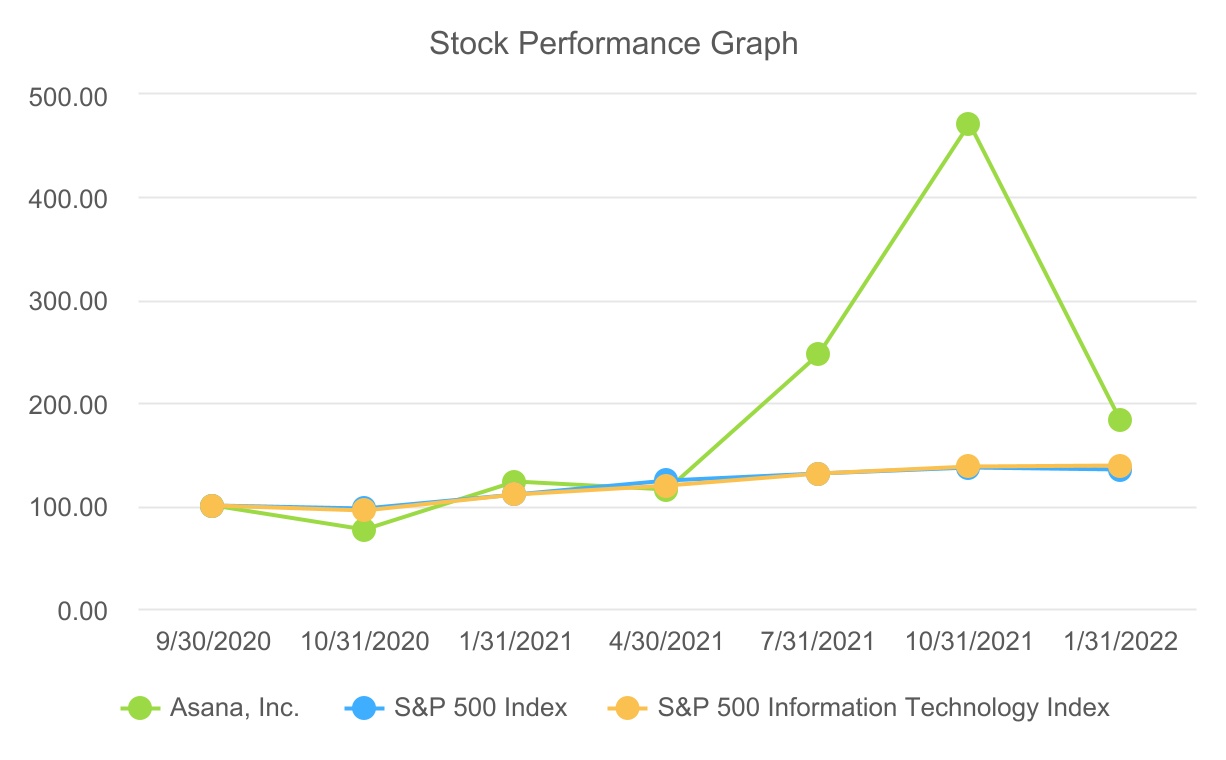The image size is (1226, 760).
Task: Click the blue S&P 500 Index legend marker
Action: pyautogui.click(x=369, y=708)
